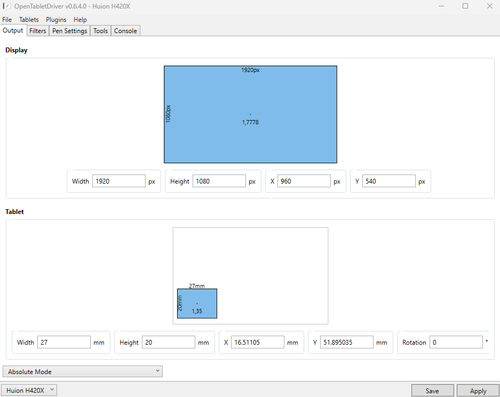Click the Save button

432,391
